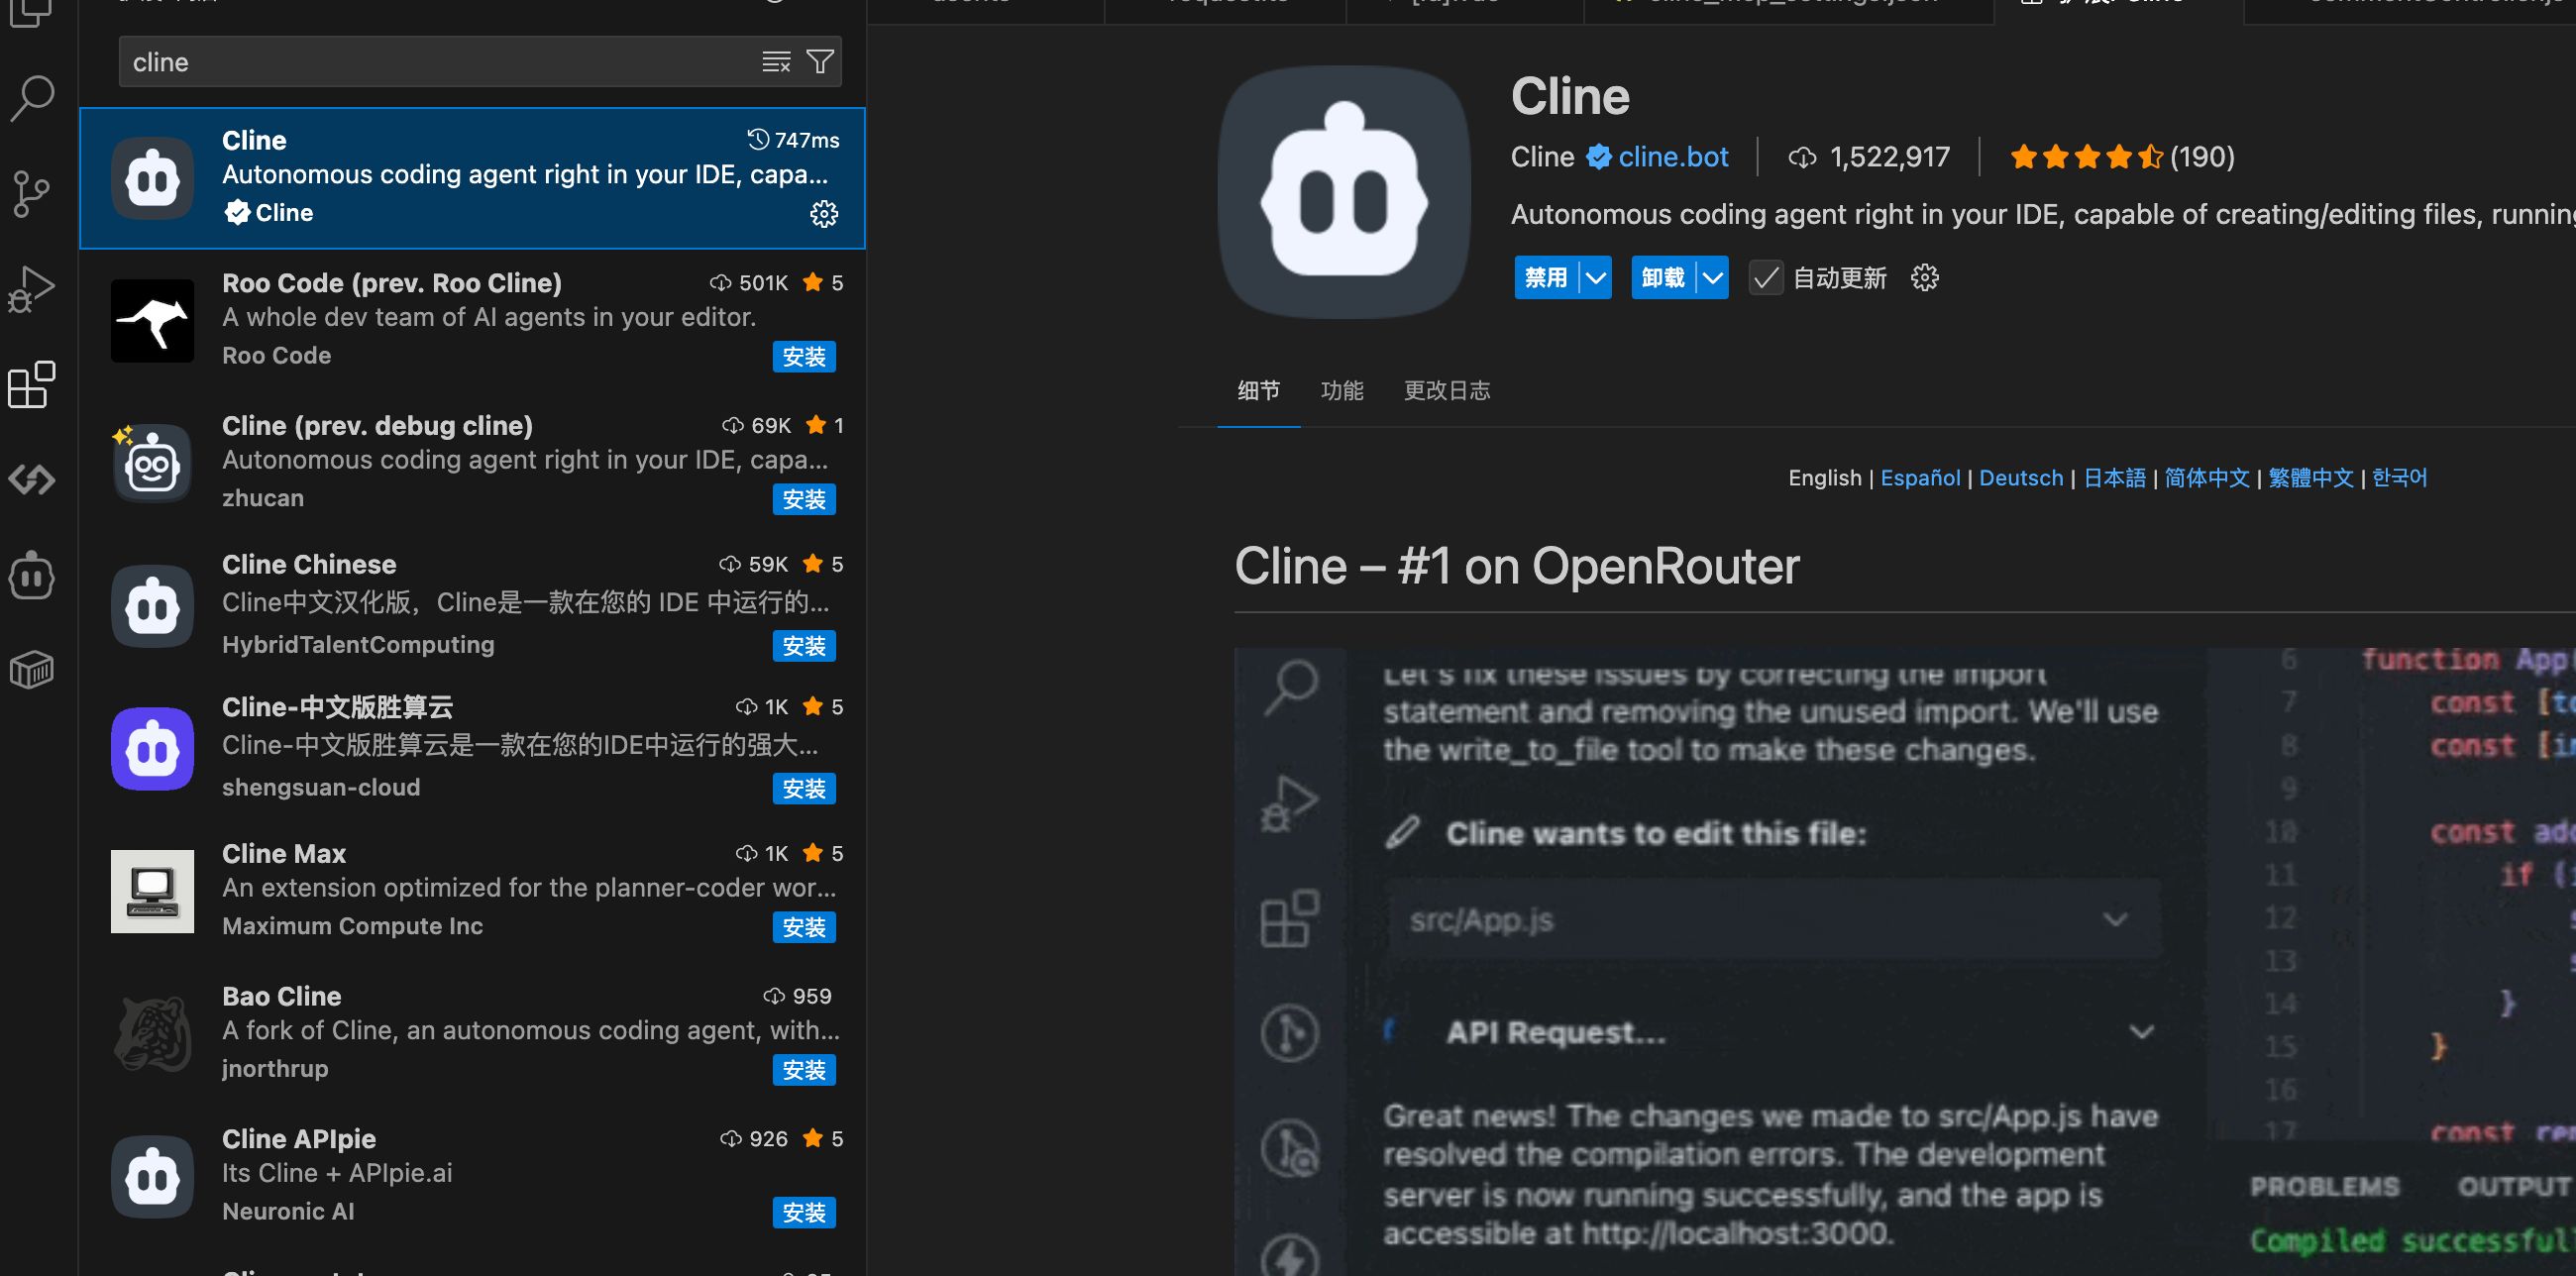Open the Run and Debug view
The image size is (2576, 1276).
click(x=32, y=289)
